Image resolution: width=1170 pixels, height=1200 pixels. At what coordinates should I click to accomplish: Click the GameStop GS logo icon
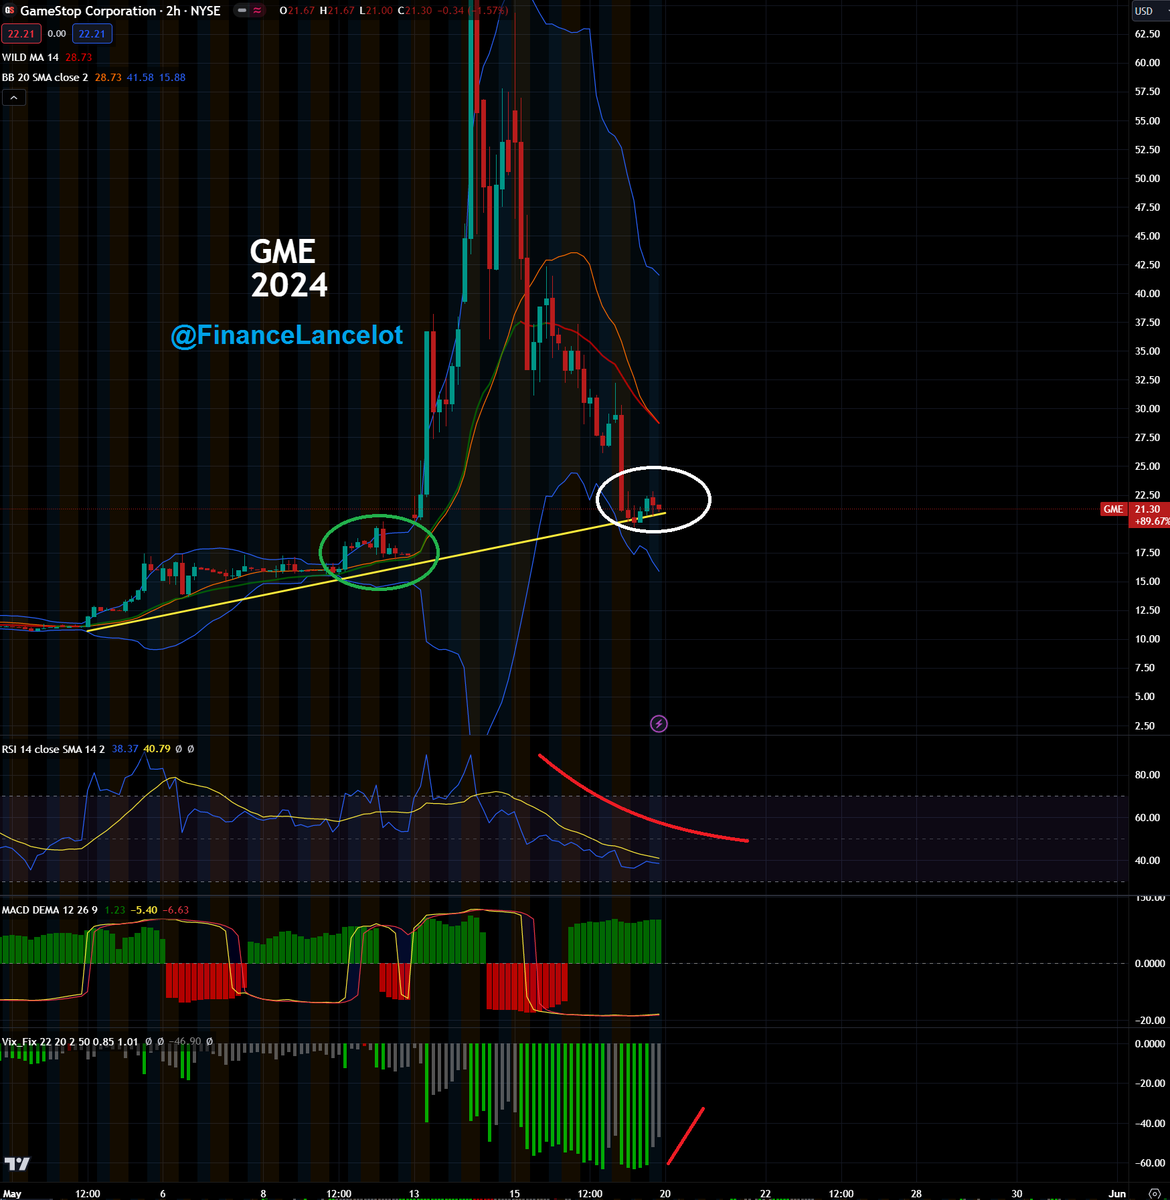(x=10, y=11)
